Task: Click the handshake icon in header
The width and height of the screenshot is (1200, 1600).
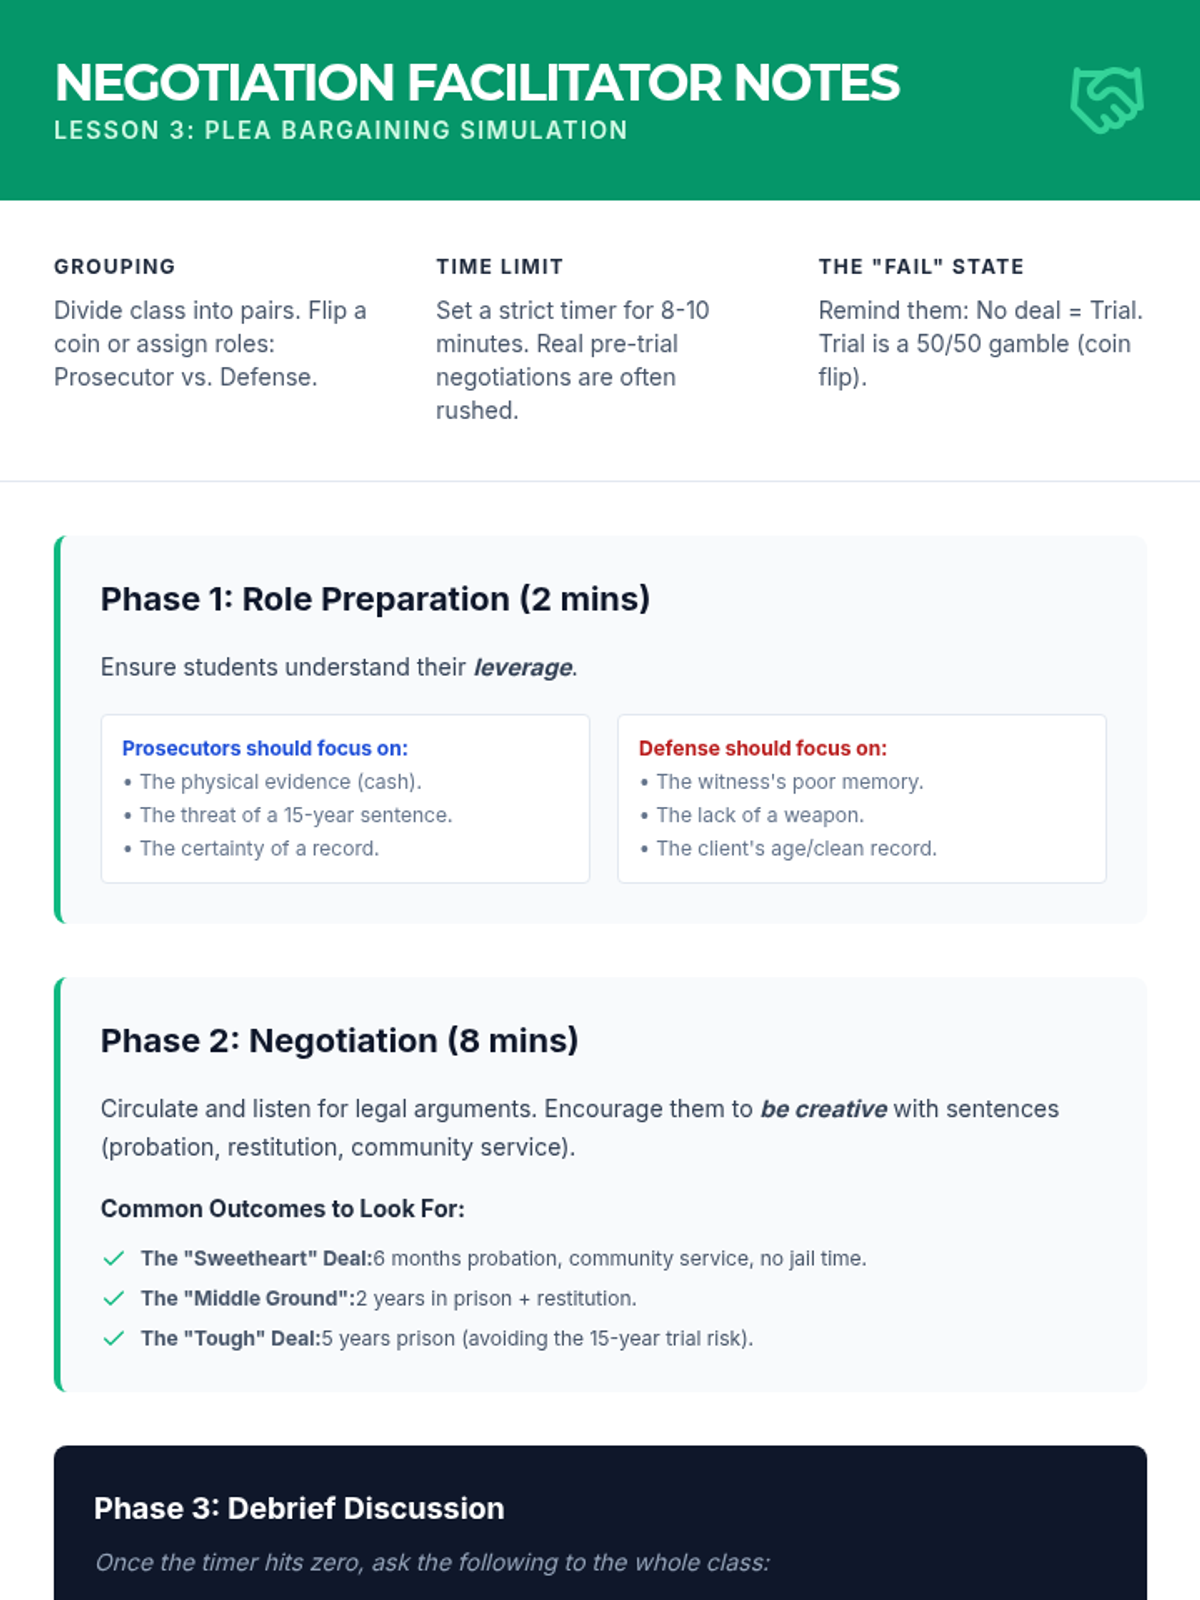Action: pyautogui.click(x=1107, y=100)
